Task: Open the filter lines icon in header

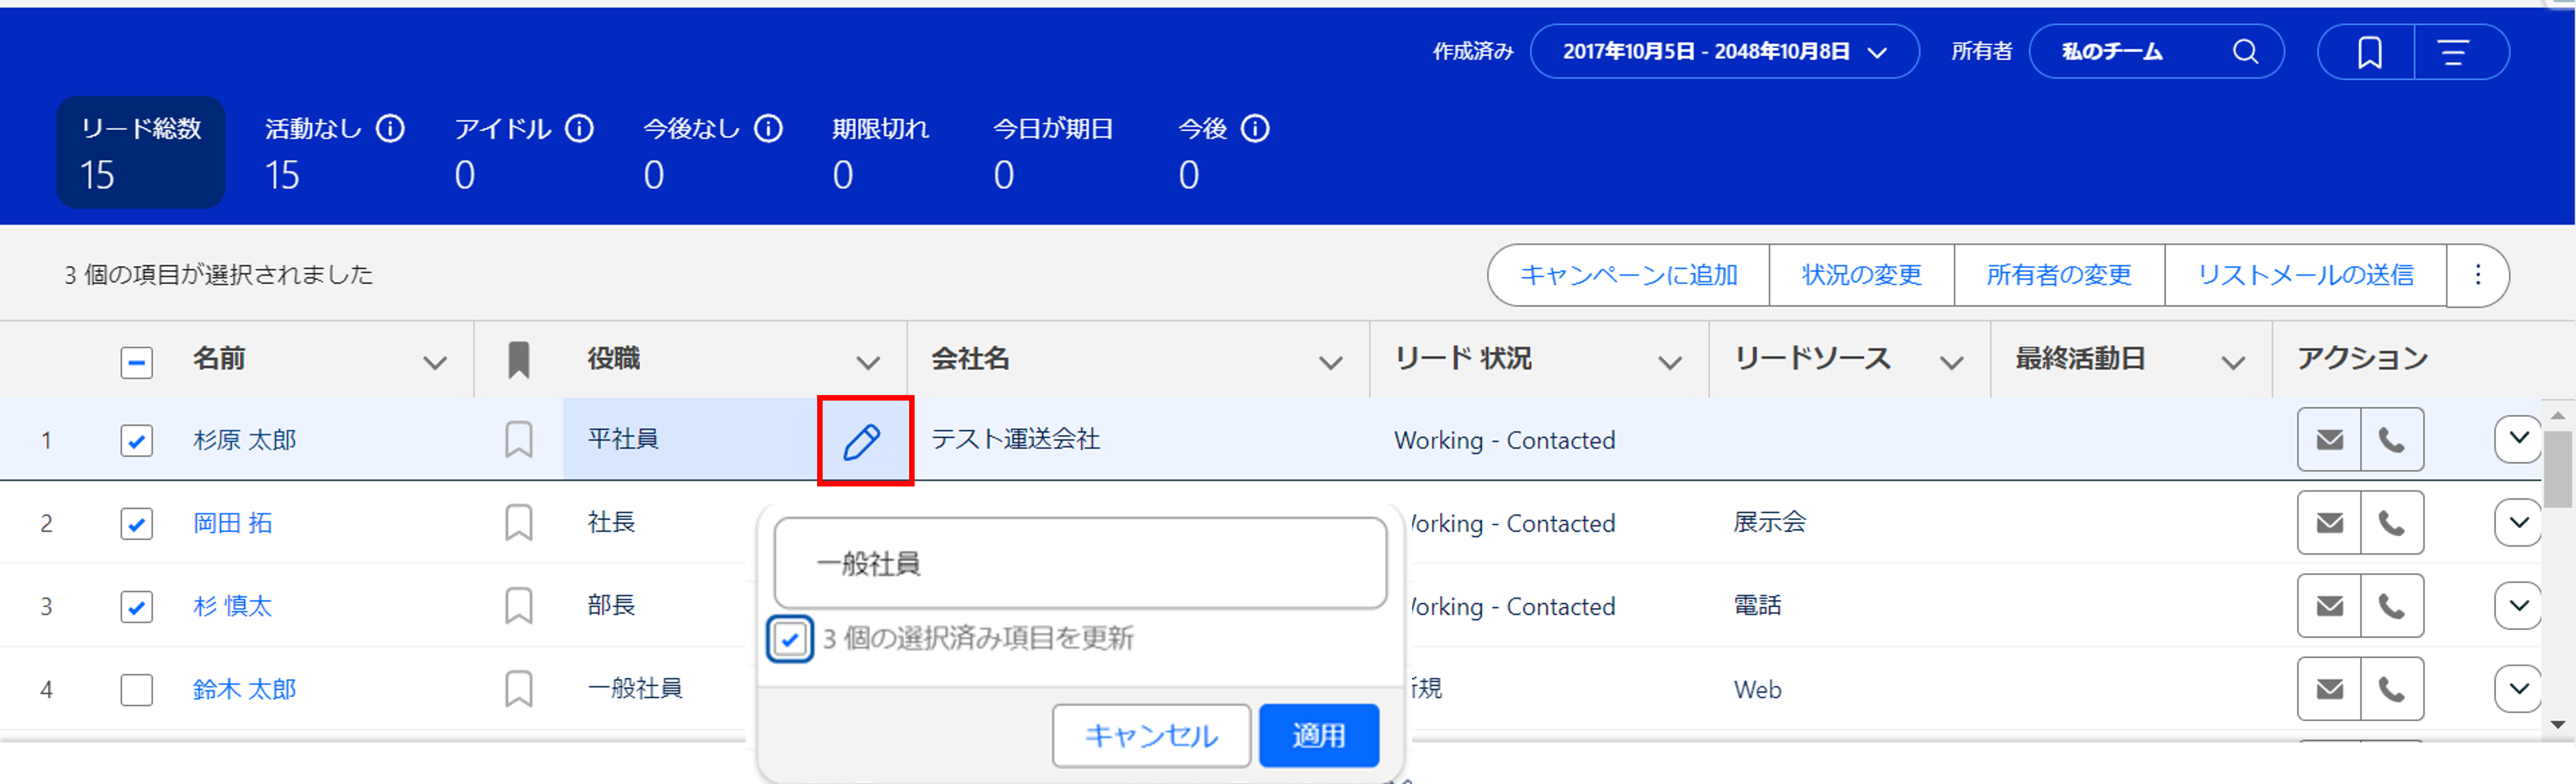Action: click(2453, 52)
